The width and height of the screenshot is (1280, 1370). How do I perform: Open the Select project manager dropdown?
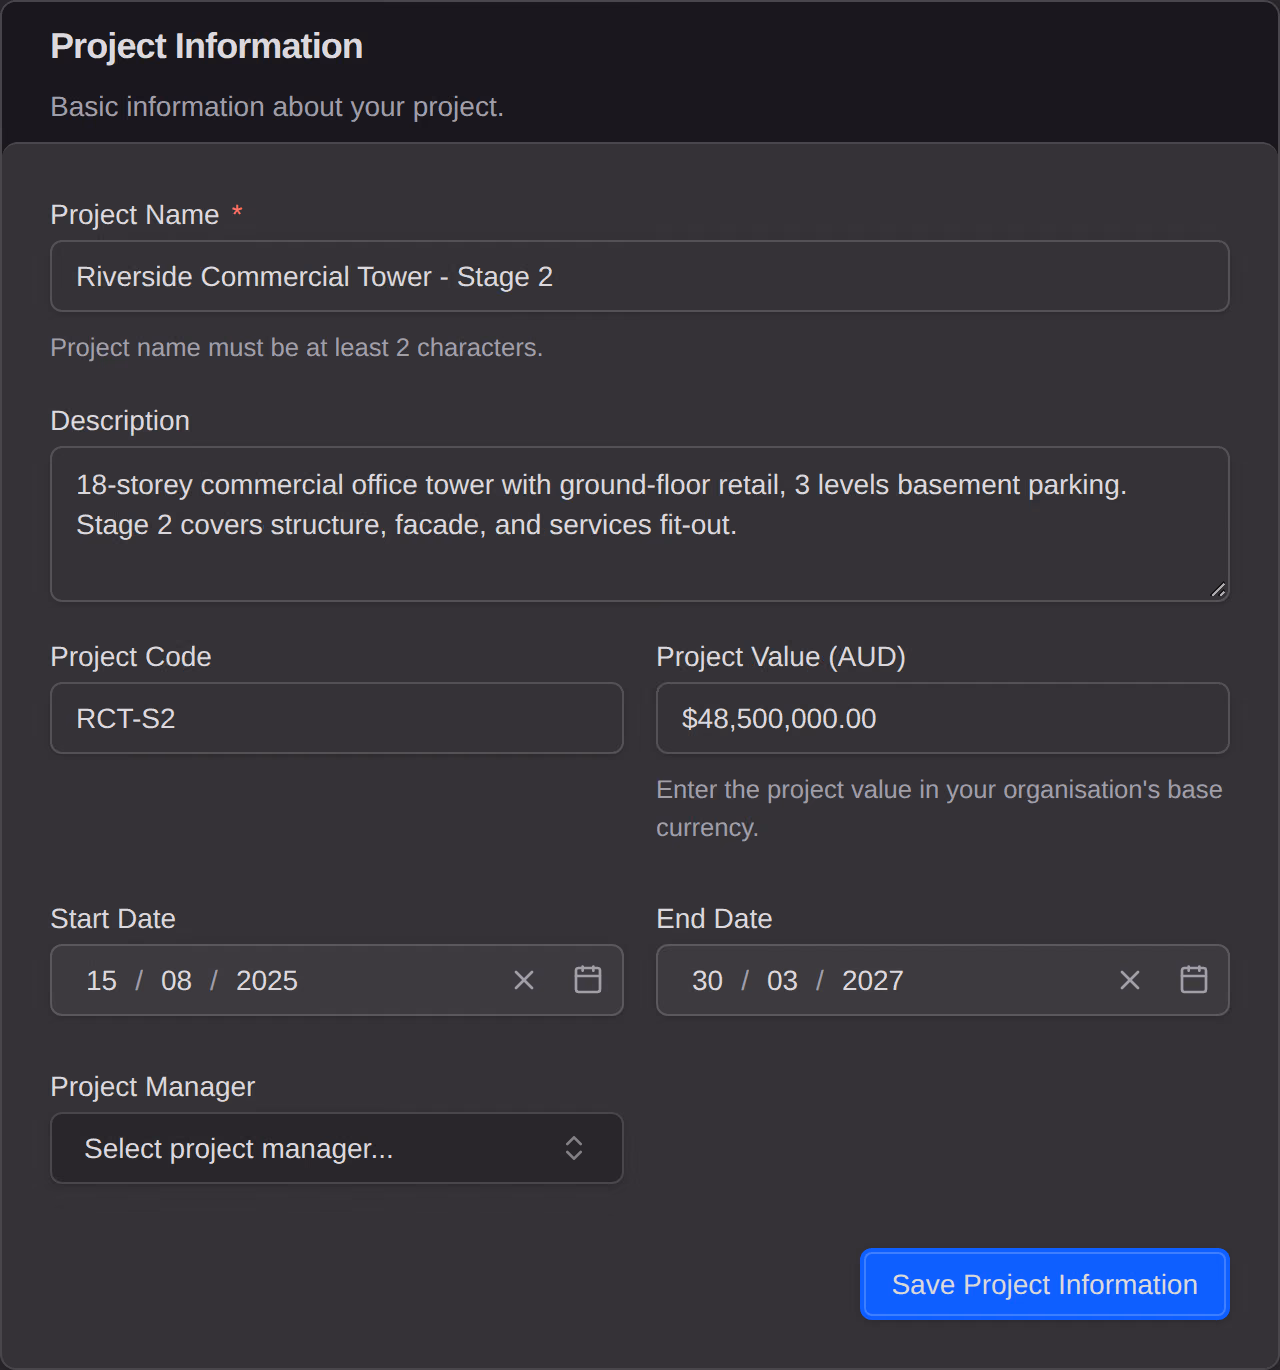coord(337,1148)
